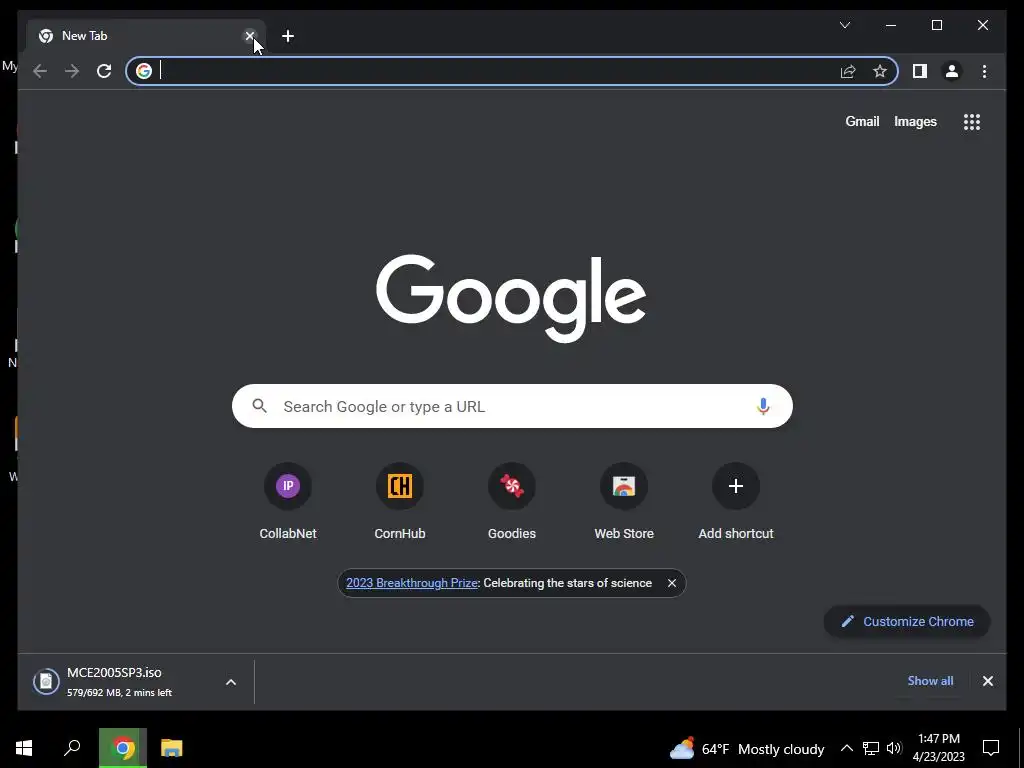
Task: Open the tab search dropdown arrow
Action: pos(844,25)
